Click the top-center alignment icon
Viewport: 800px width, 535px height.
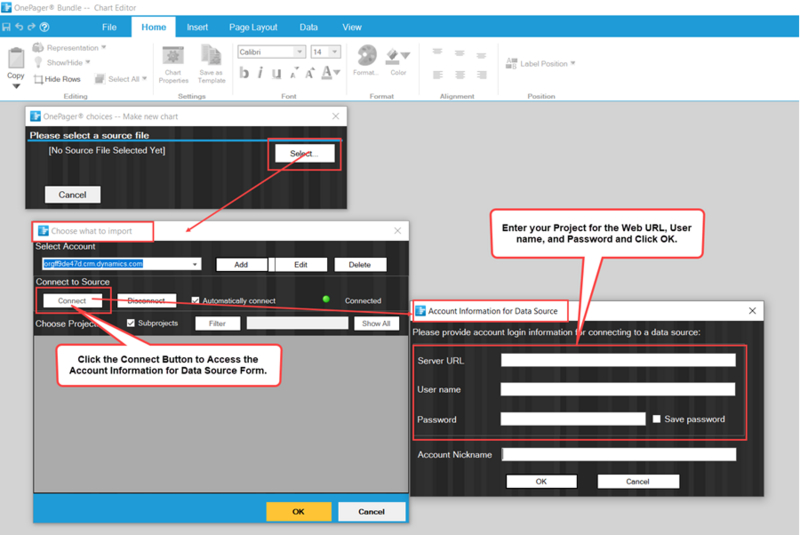(460, 53)
